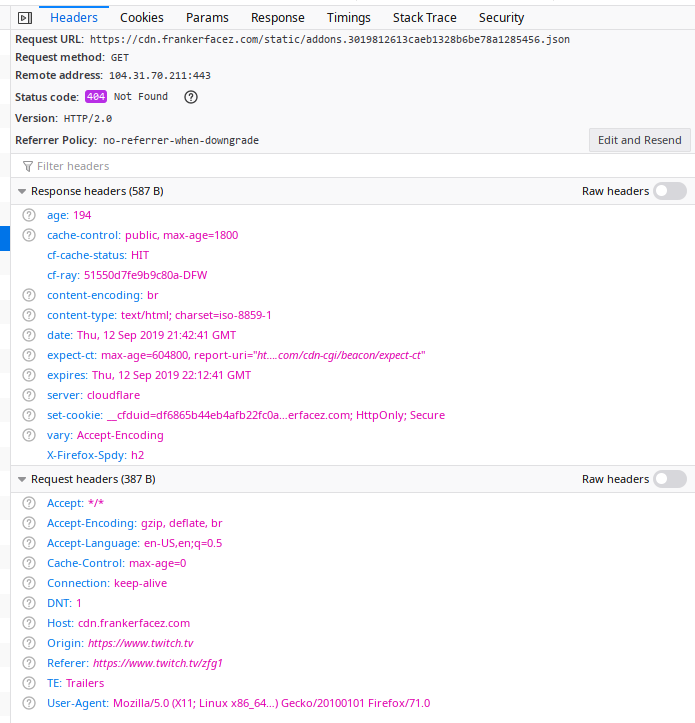
Task: Switch to the Security tab
Action: click(x=501, y=18)
